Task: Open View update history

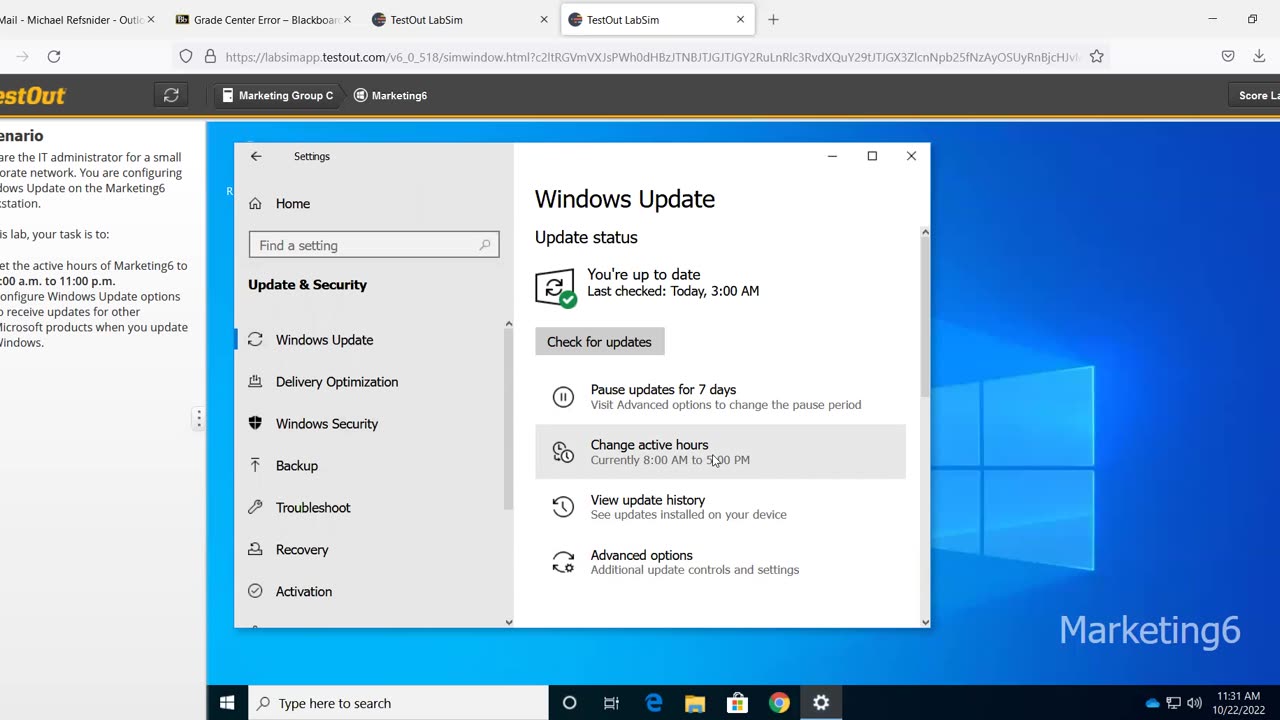Action: click(x=720, y=507)
